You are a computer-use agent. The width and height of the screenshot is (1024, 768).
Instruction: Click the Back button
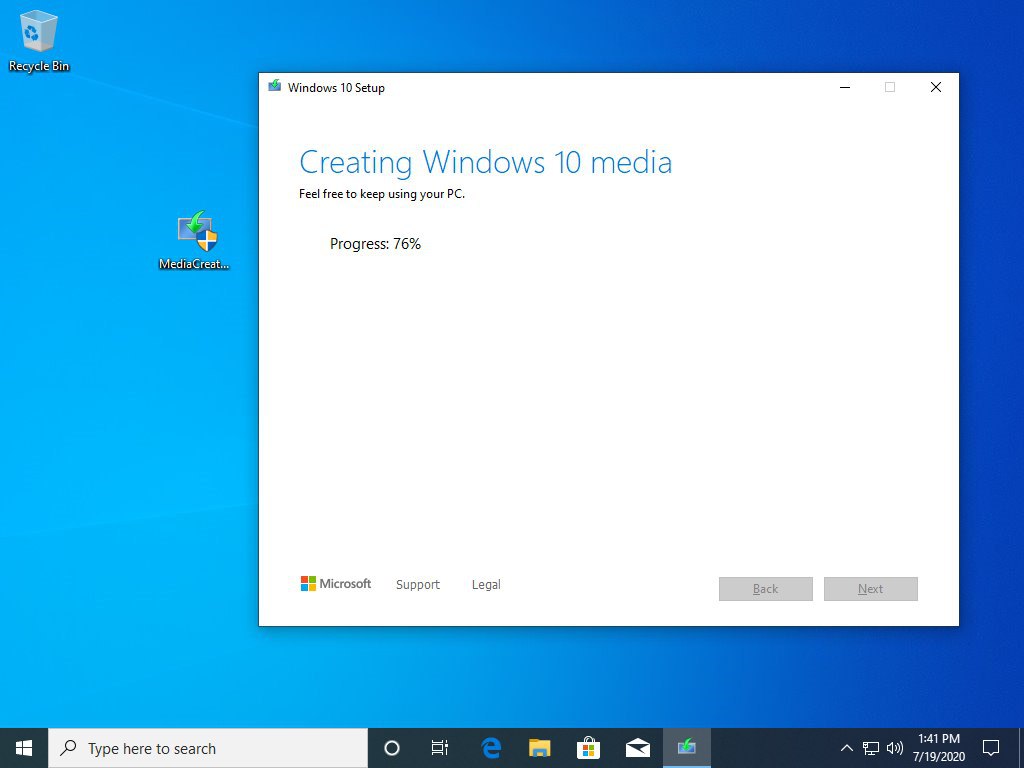tap(765, 589)
